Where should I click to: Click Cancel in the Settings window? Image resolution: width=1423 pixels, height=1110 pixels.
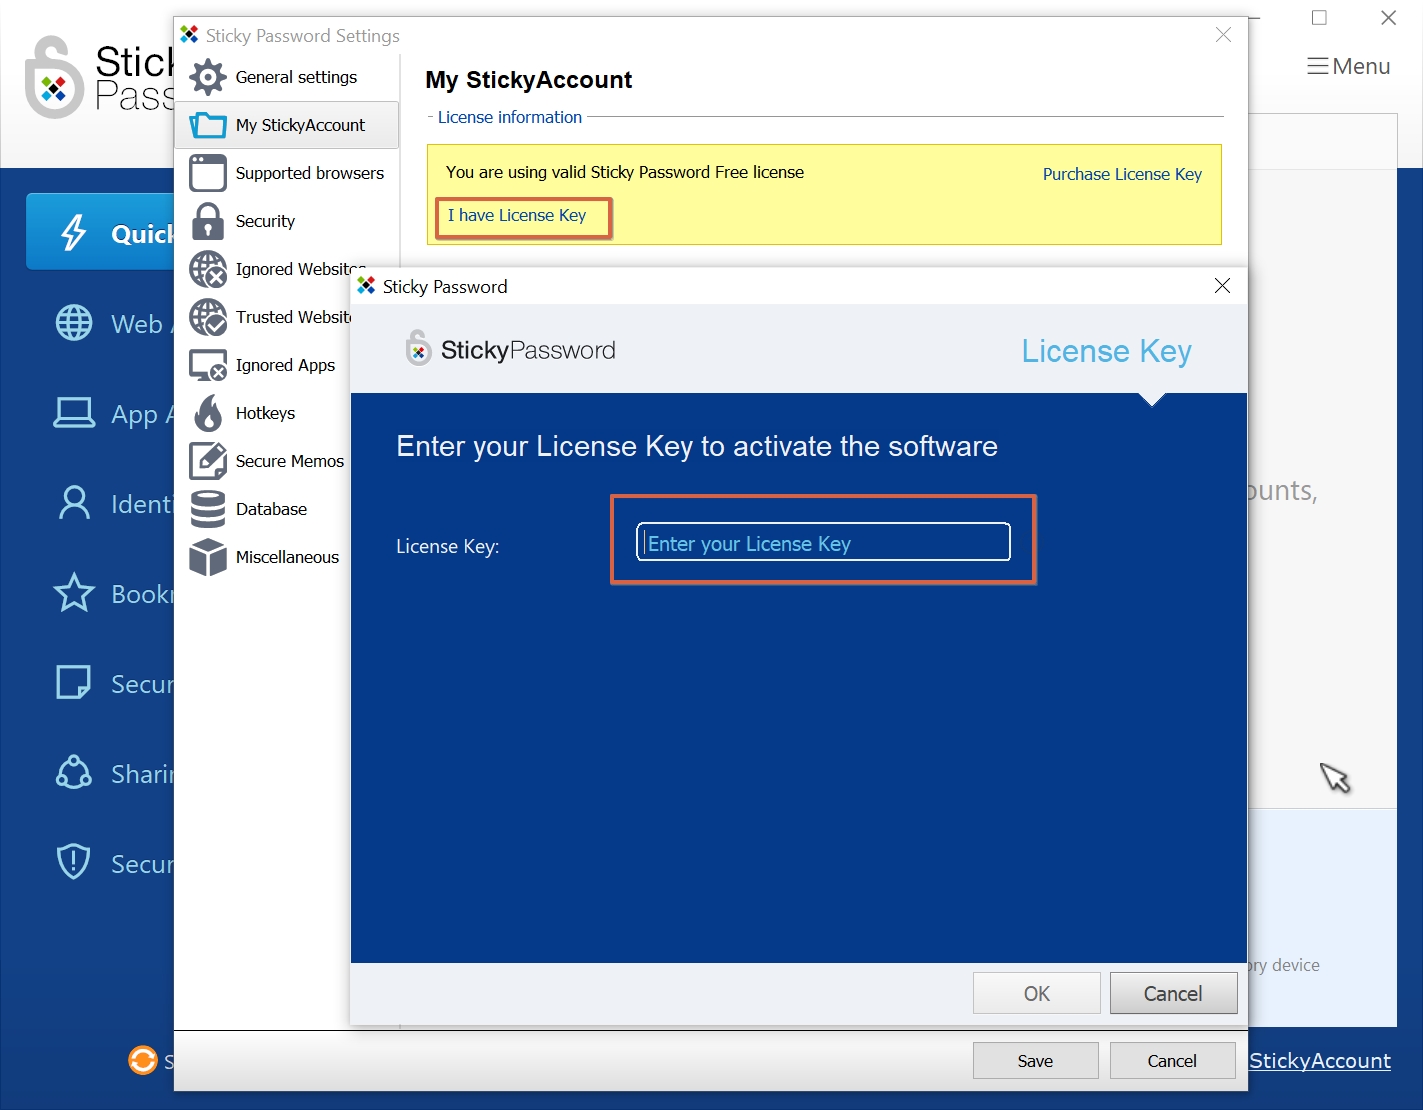[1172, 1060]
